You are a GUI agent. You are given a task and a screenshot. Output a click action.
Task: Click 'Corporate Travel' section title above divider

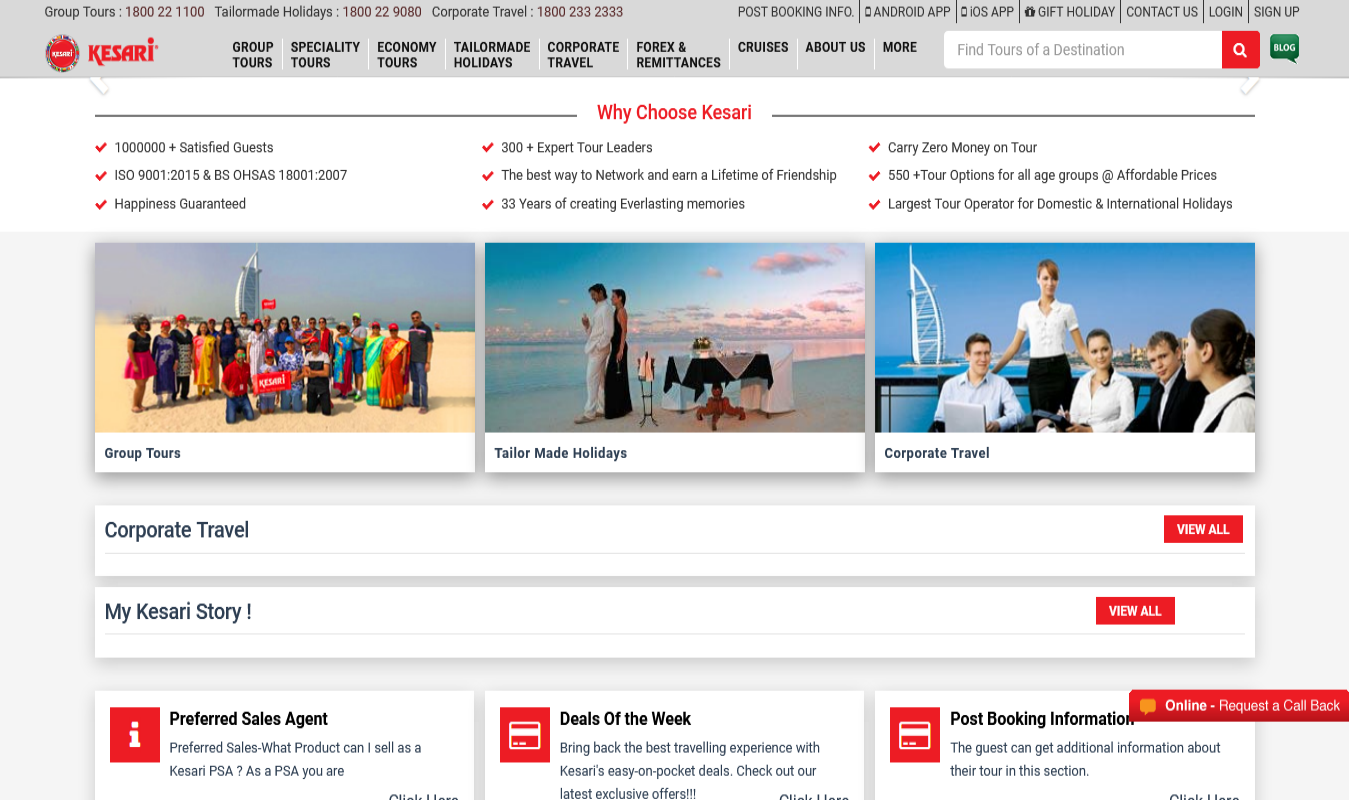(177, 530)
